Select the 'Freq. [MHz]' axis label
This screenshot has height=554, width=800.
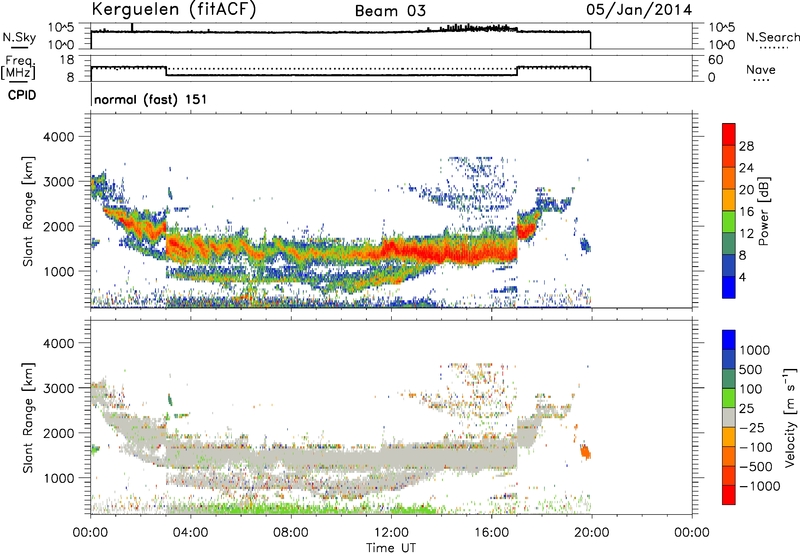click(19, 68)
